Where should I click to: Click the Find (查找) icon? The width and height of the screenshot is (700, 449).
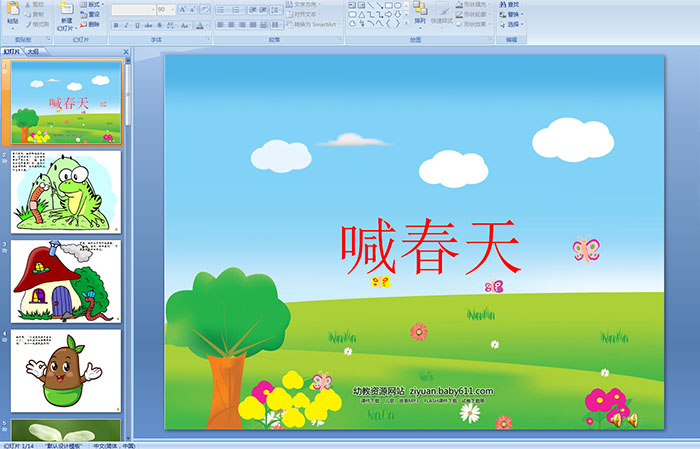(509, 4)
